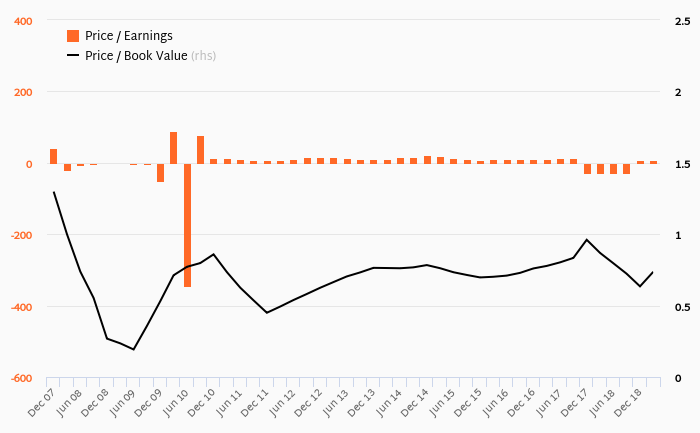Toggle the Price / Book Value legend entry
This screenshot has width=700, height=433.
141,55
